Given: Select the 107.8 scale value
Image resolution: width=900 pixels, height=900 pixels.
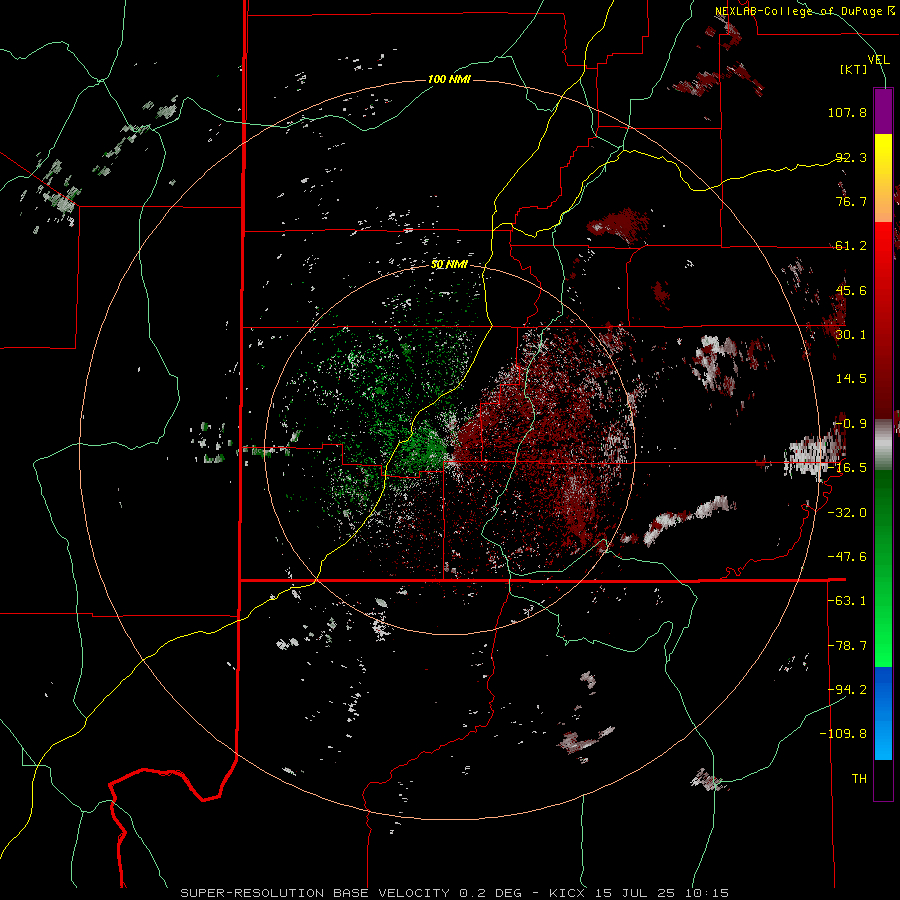Looking at the screenshot, I should (x=847, y=112).
